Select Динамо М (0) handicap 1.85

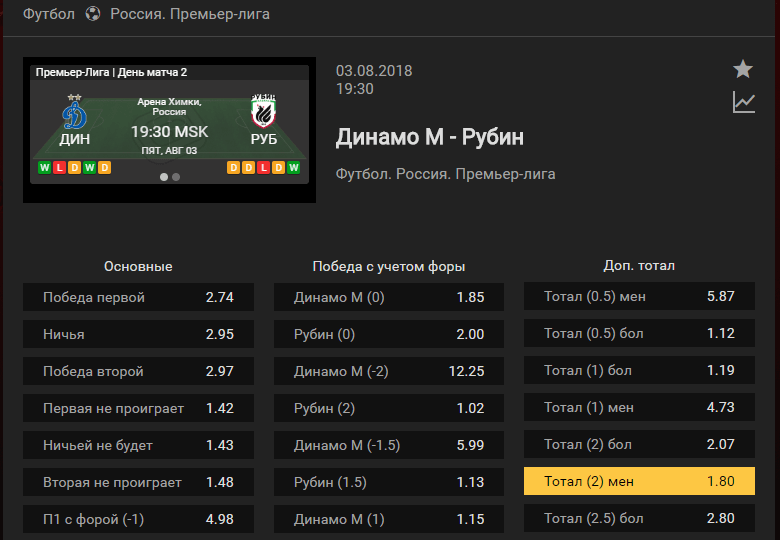click(389, 297)
